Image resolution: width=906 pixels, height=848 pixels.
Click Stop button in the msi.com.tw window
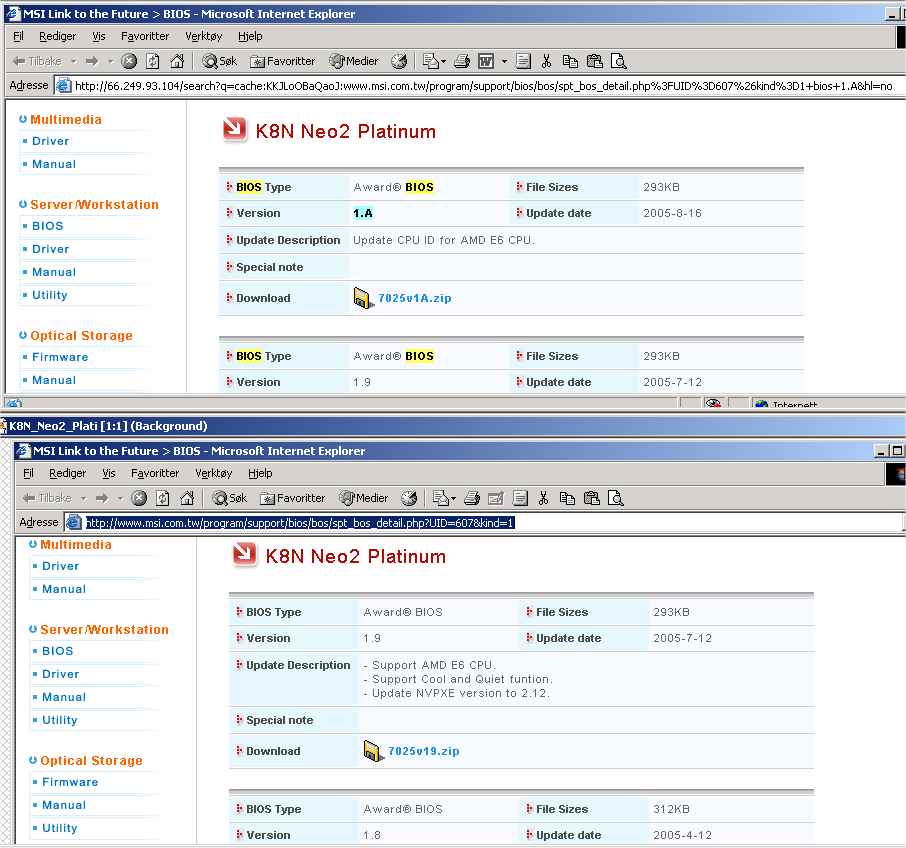(x=139, y=498)
